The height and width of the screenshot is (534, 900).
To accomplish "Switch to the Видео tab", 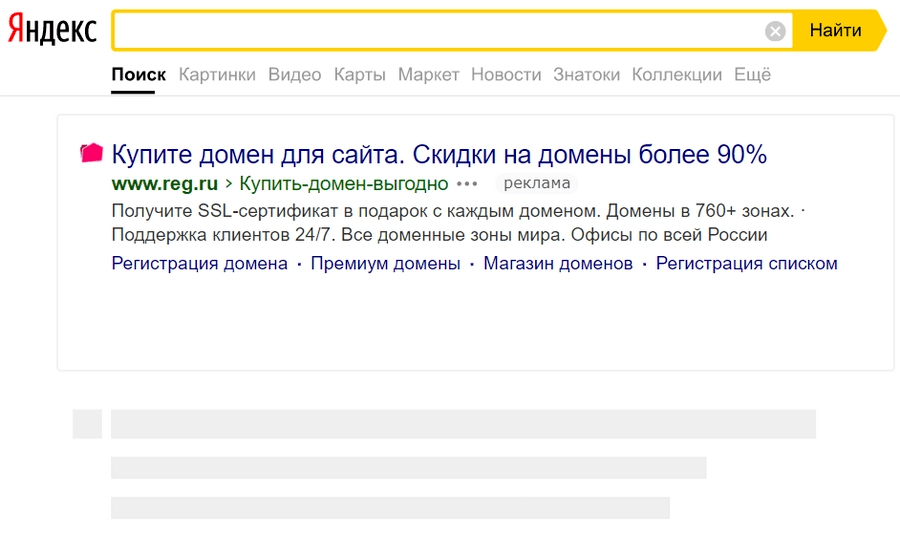I will (294, 75).
